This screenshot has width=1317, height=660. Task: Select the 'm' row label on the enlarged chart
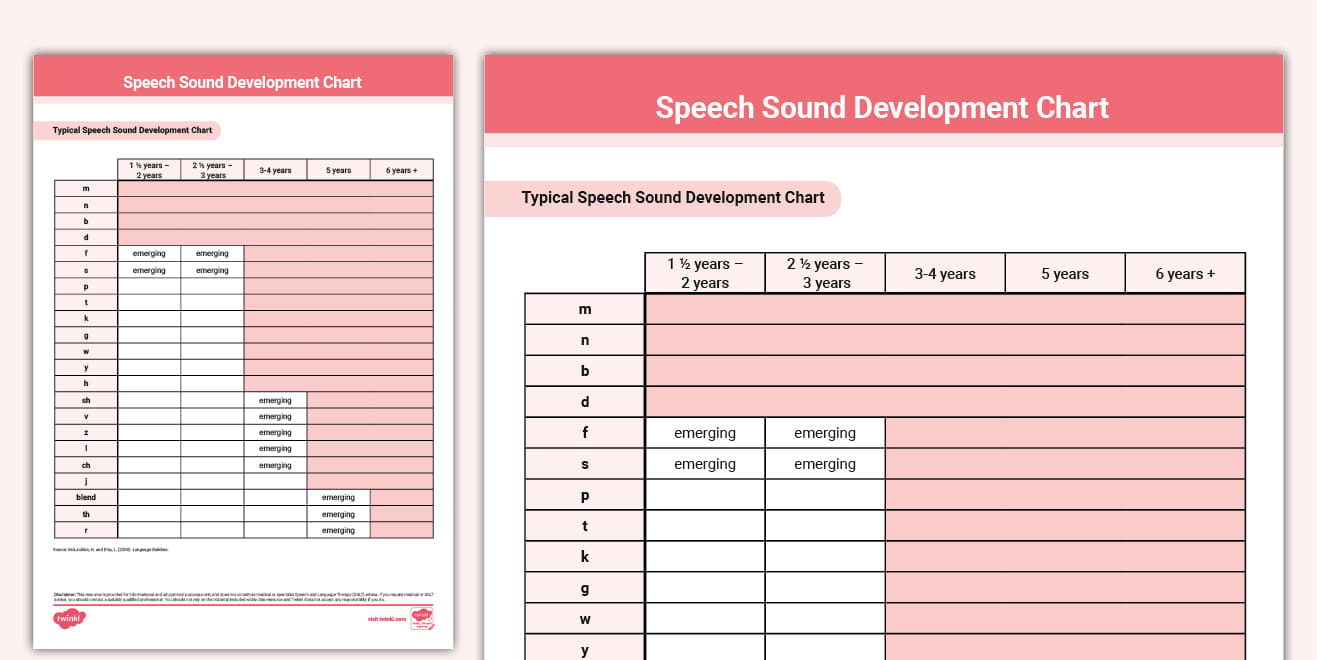coord(583,308)
